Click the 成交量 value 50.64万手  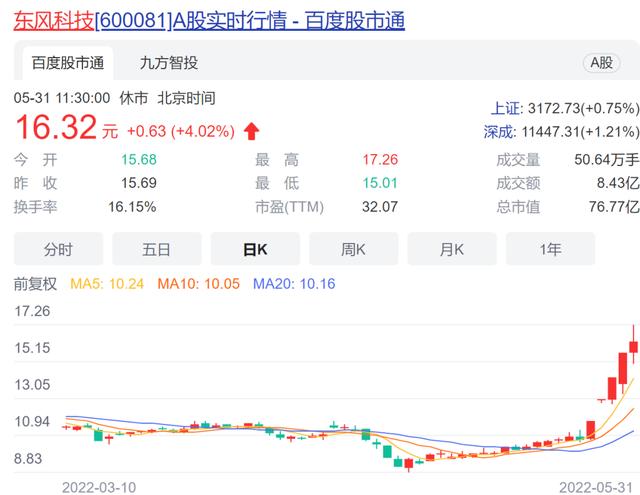(607, 160)
